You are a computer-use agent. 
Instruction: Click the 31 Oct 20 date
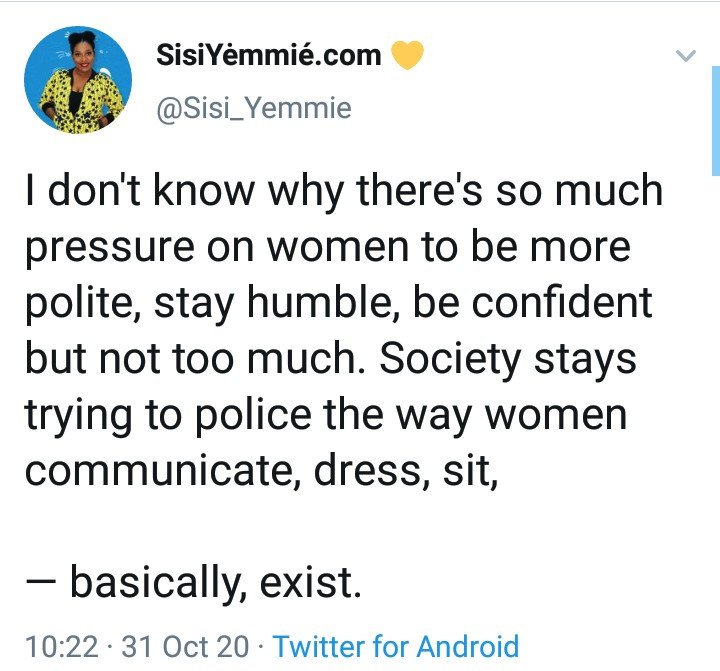pyautogui.click(x=185, y=646)
